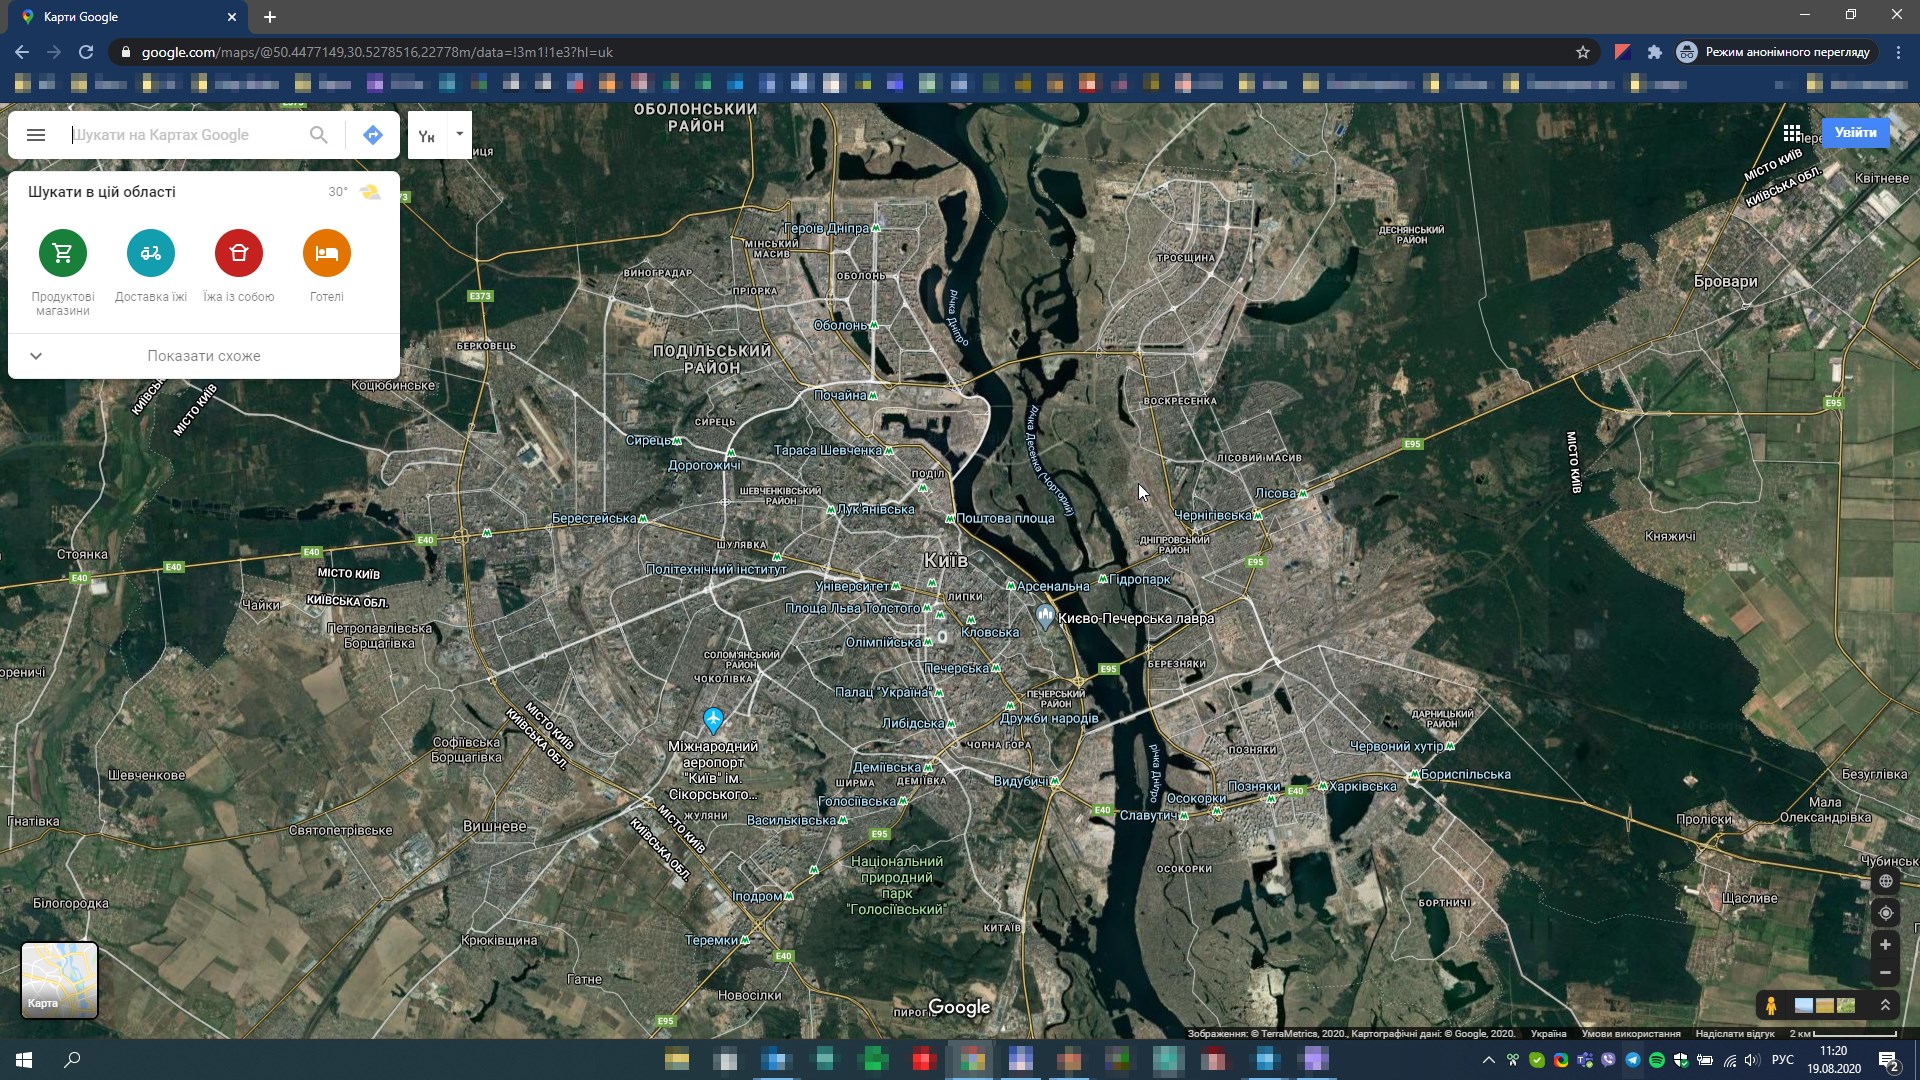Viewport: 1920px width, 1080px height.
Task: Zoom in with the plus button
Action: click(x=1885, y=944)
